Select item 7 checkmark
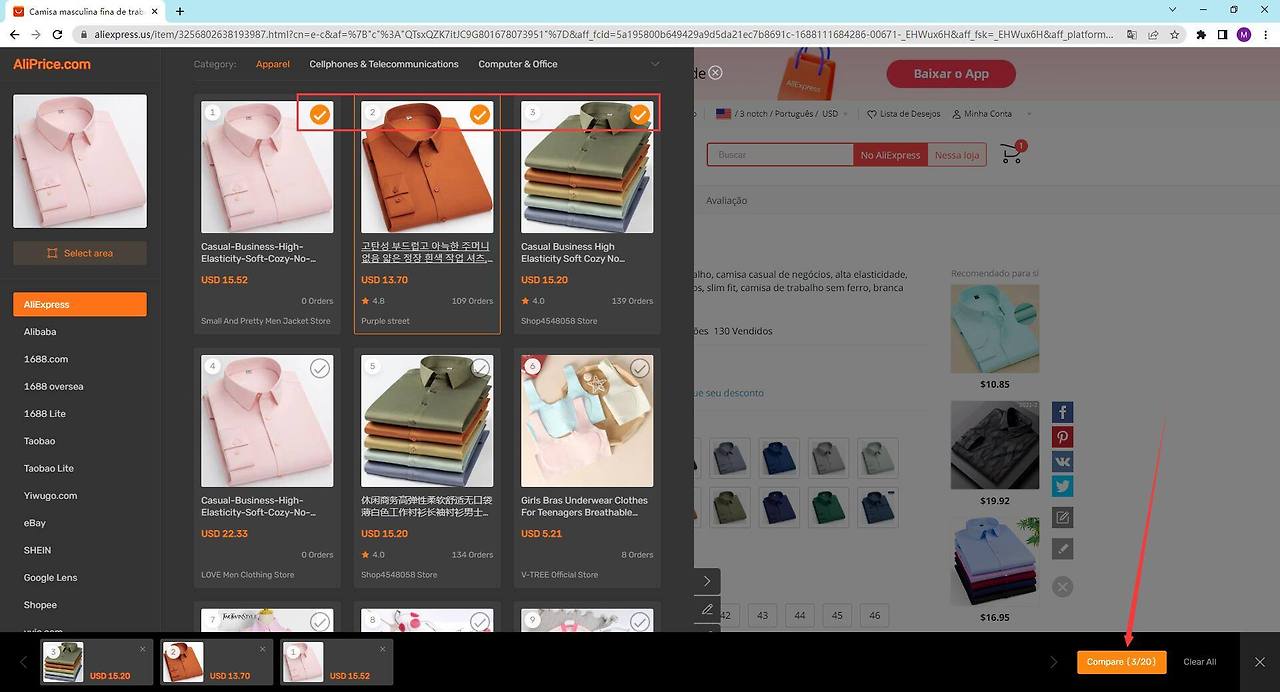The height and width of the screenshot is (692, 1280). (x=320, y=622)
